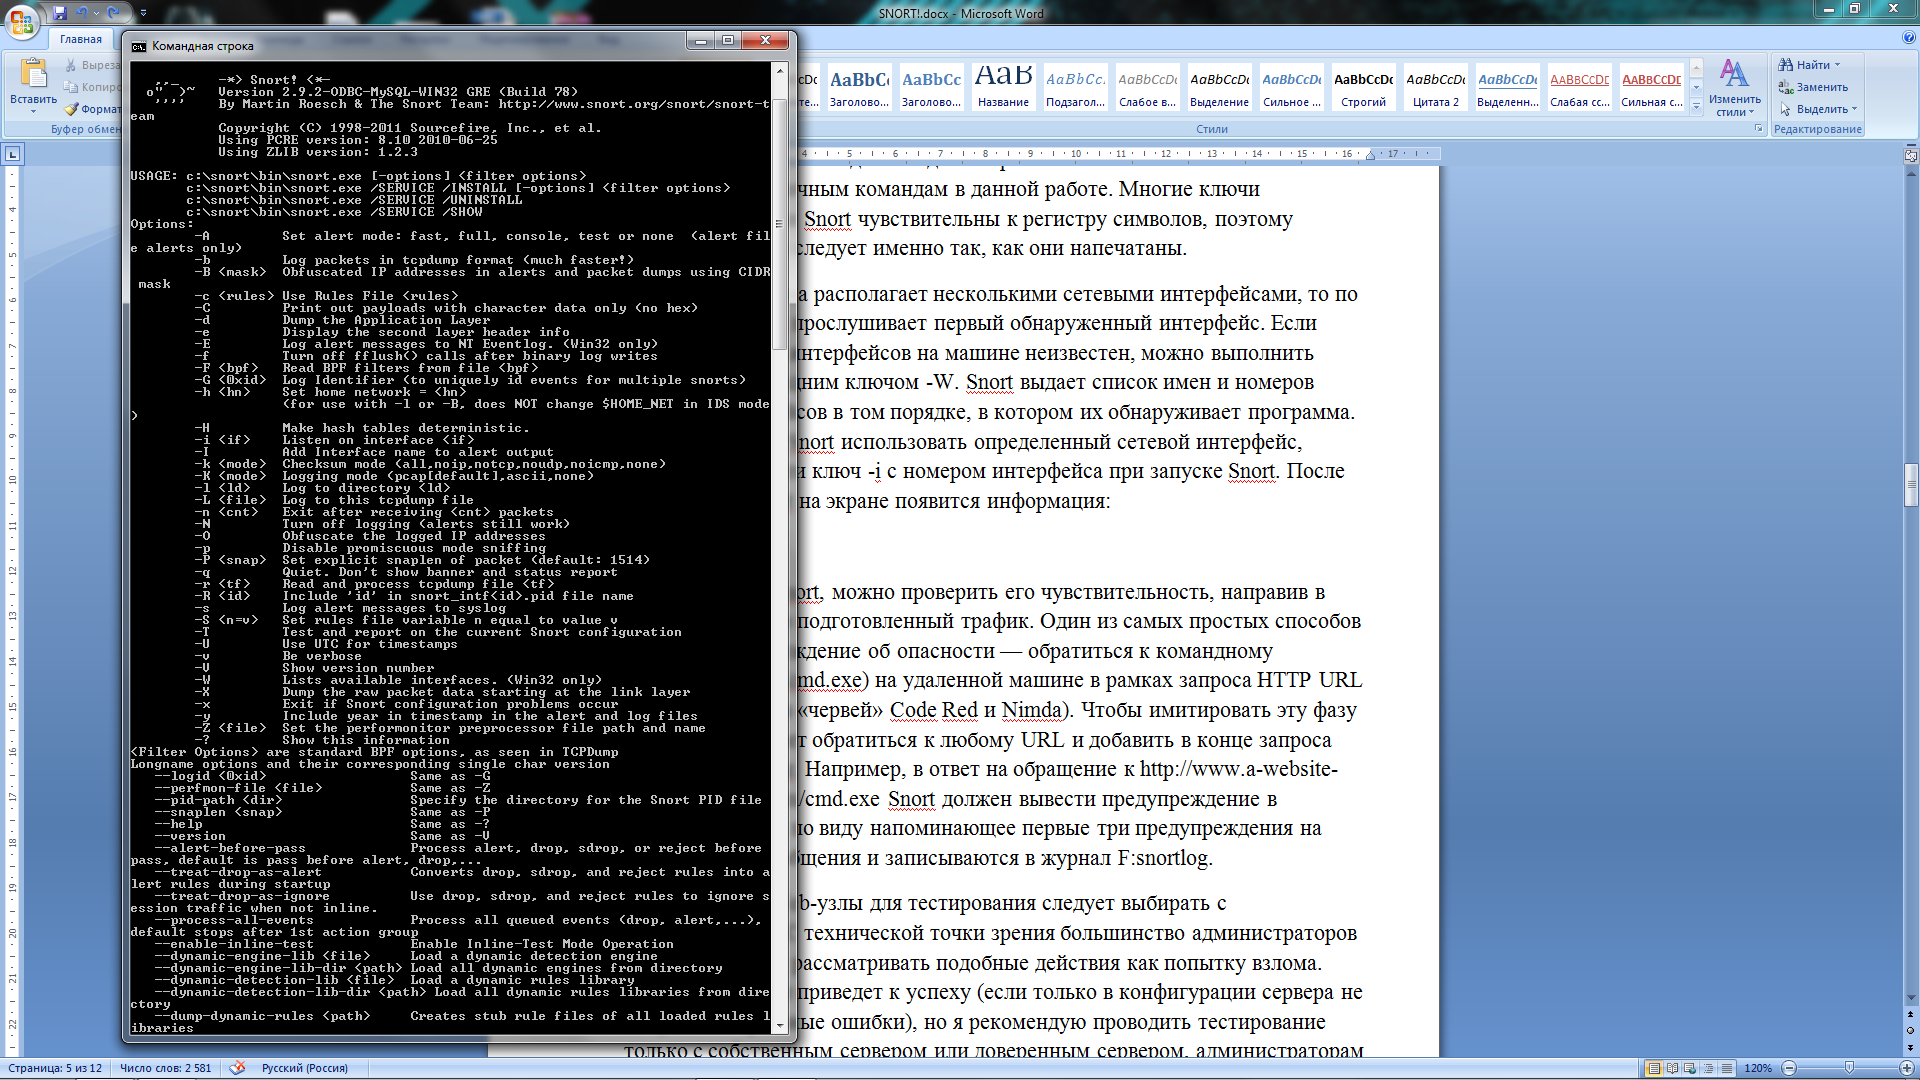
Task: Expand the full styles gallery
Action: (1696, 105)
